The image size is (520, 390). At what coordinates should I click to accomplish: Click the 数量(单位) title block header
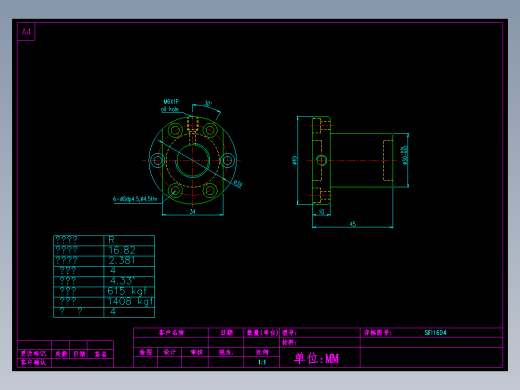click(262, 332)
